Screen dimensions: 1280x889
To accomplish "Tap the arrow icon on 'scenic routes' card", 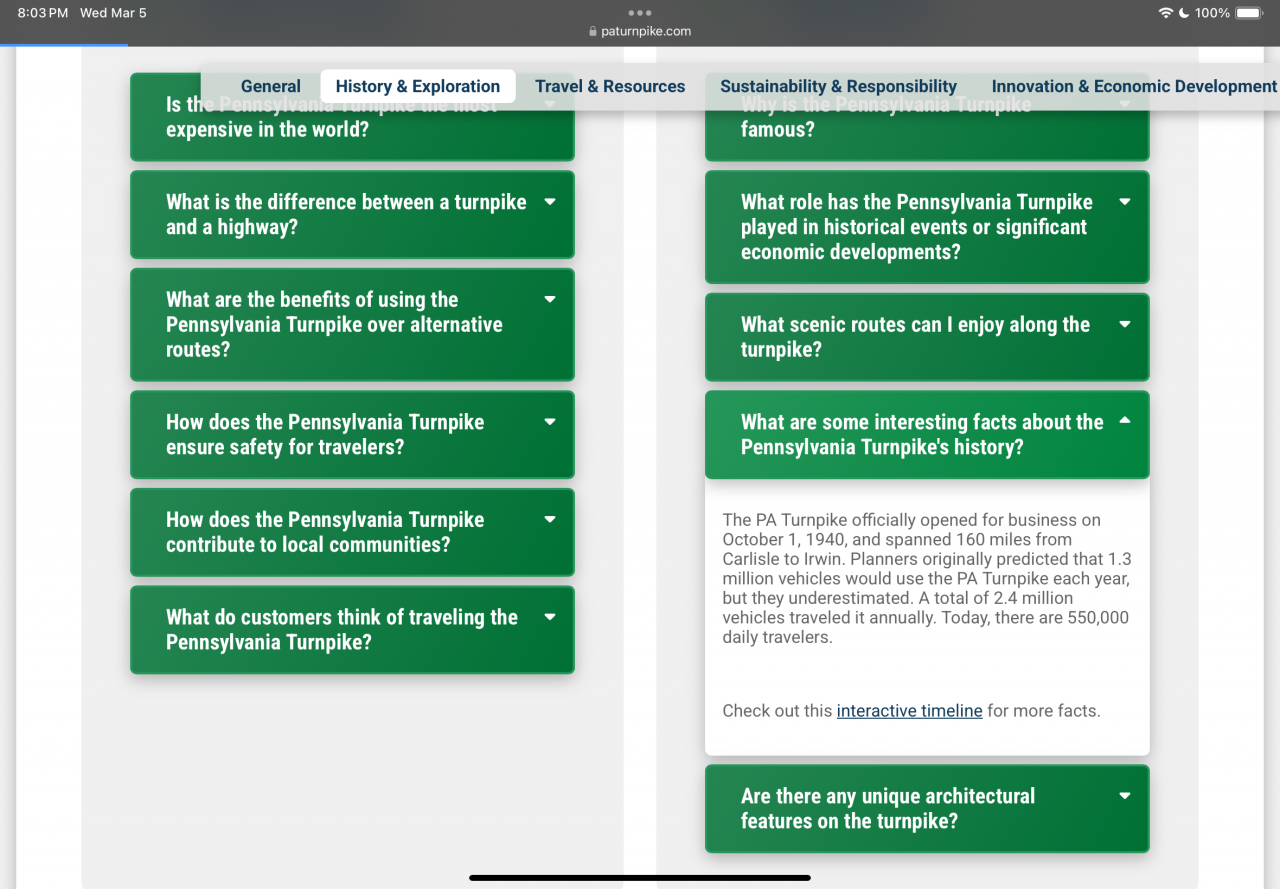I will point(1125,324).
